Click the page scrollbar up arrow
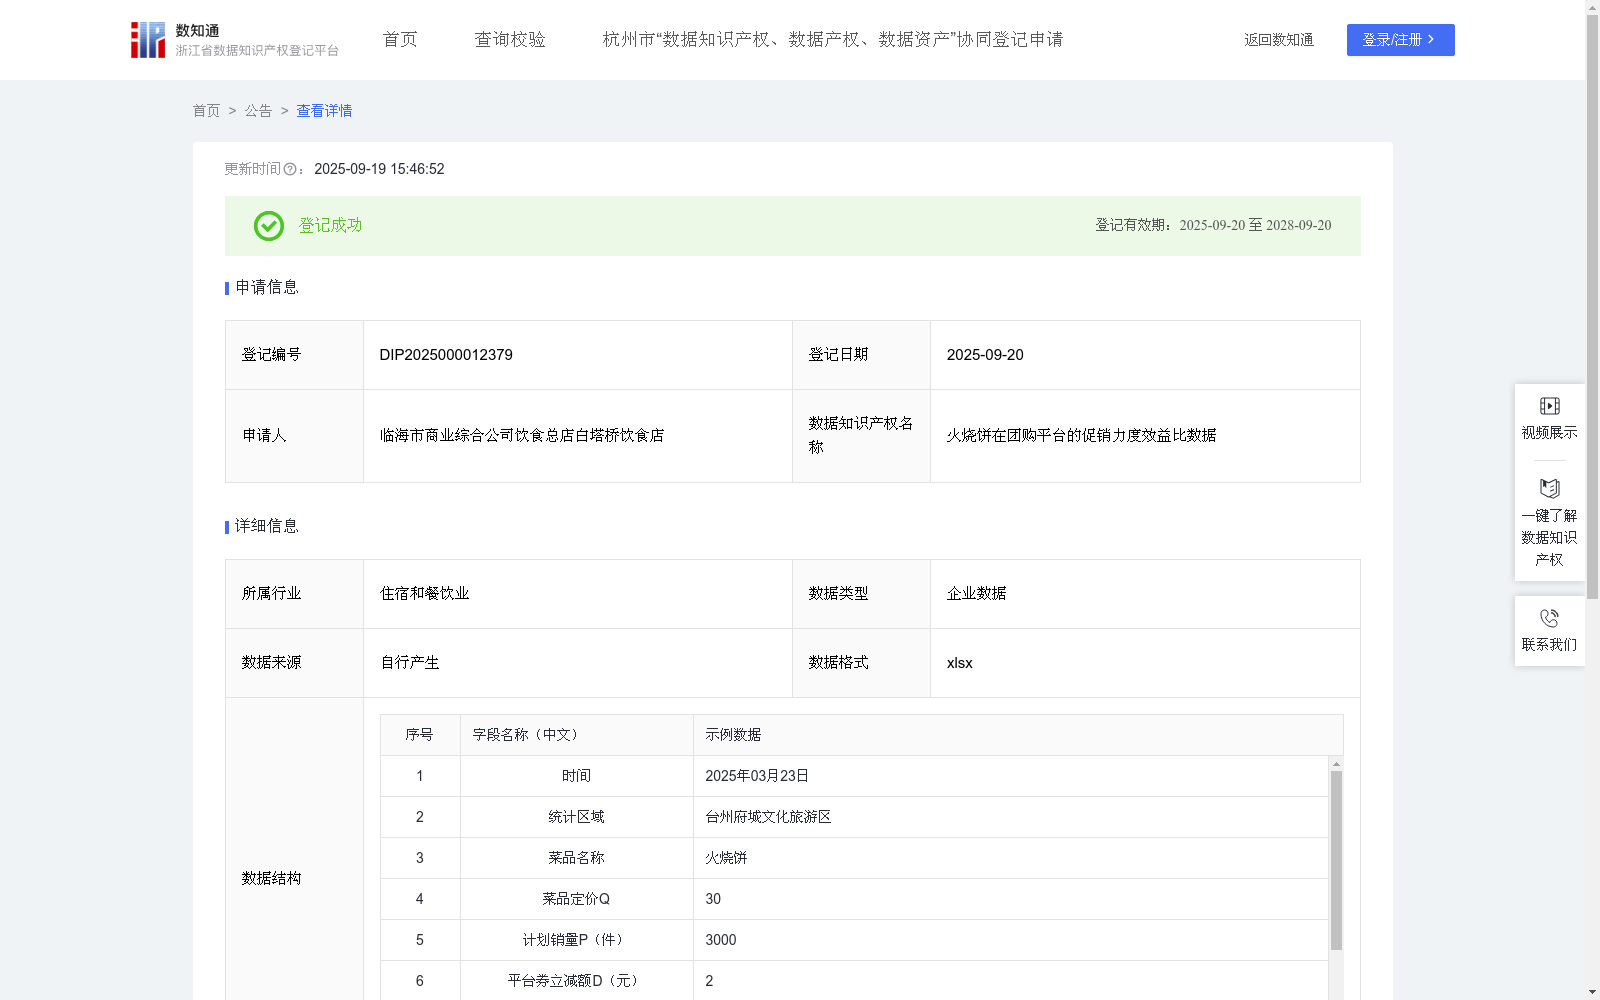This screenshot has width=1600, height=1000. coord(1592,7)
